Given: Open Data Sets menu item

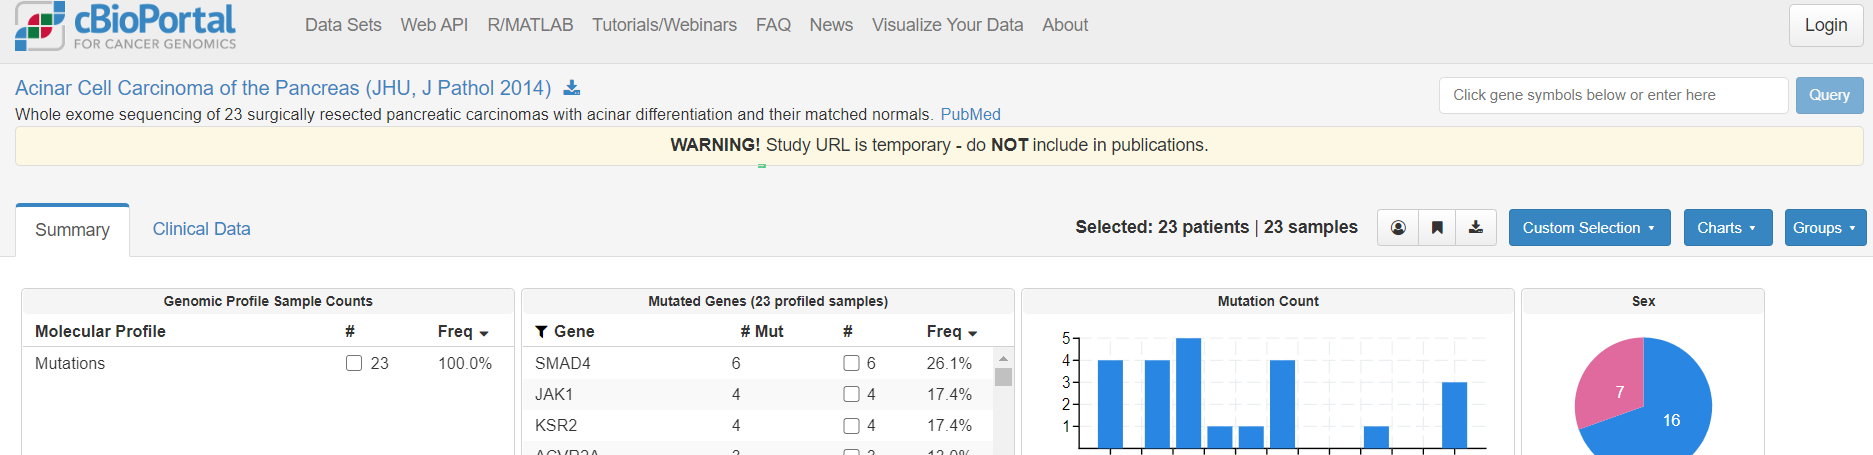Looking at the screenshot, I should (343, 25).
